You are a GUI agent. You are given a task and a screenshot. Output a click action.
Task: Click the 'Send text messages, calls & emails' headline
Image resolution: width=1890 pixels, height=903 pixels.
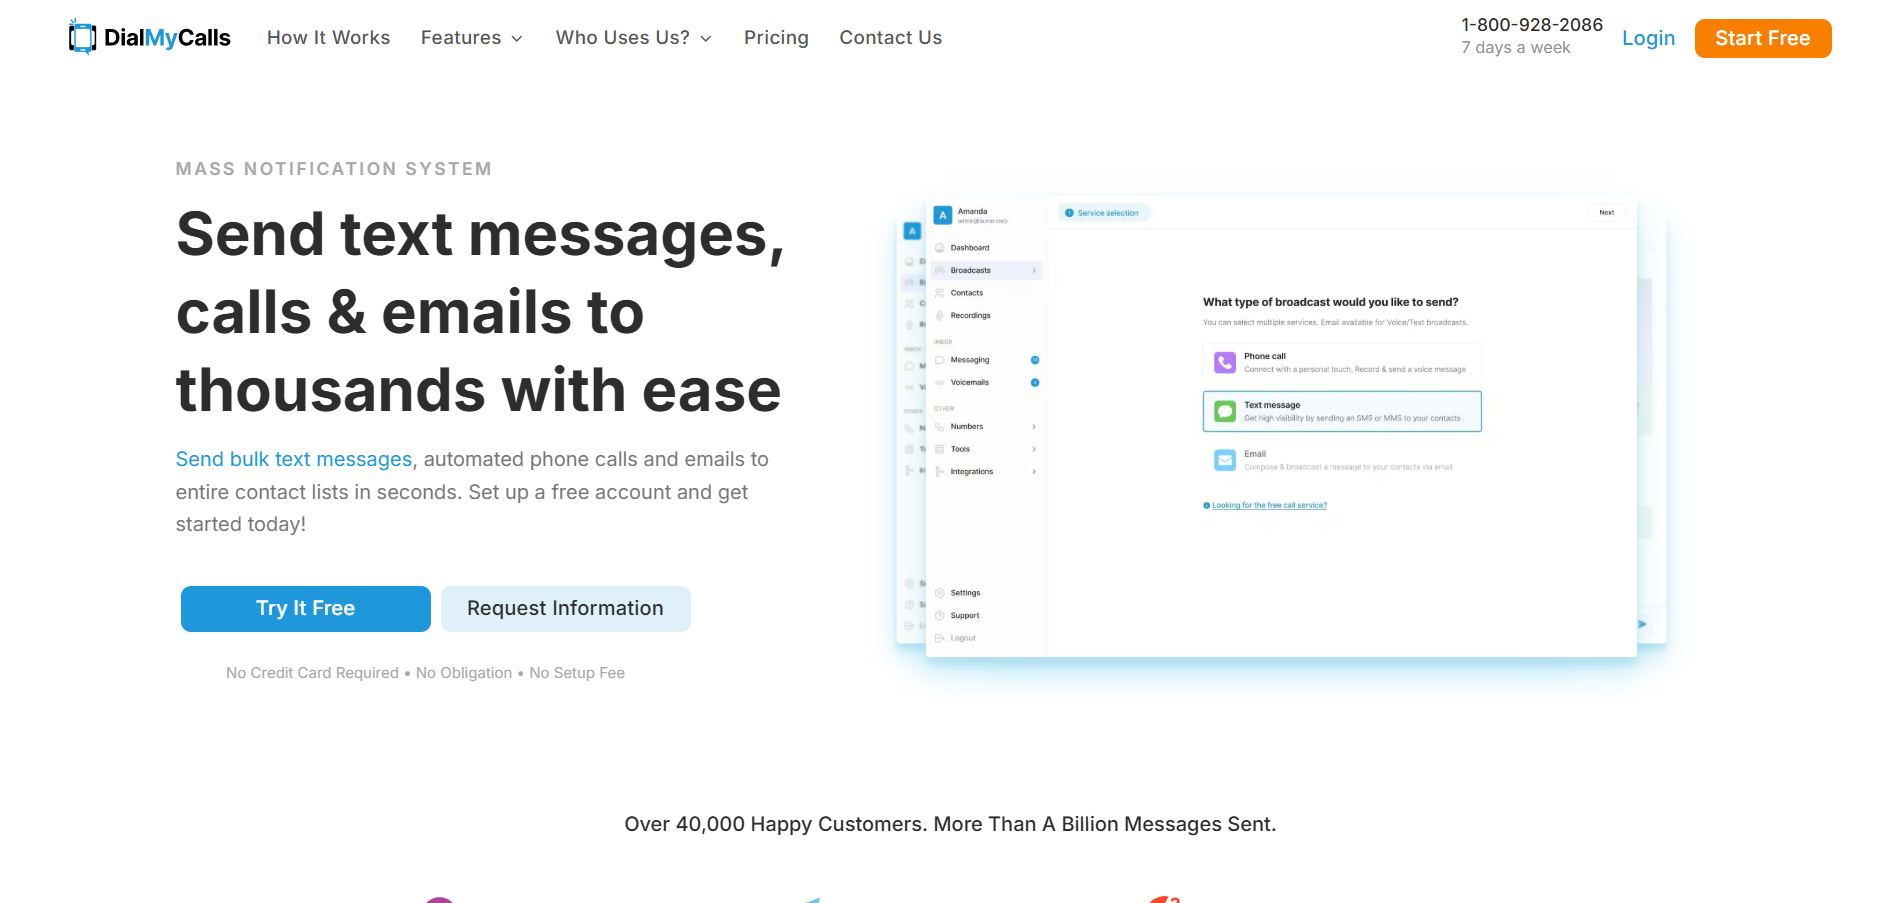click(x=480, y=311)
